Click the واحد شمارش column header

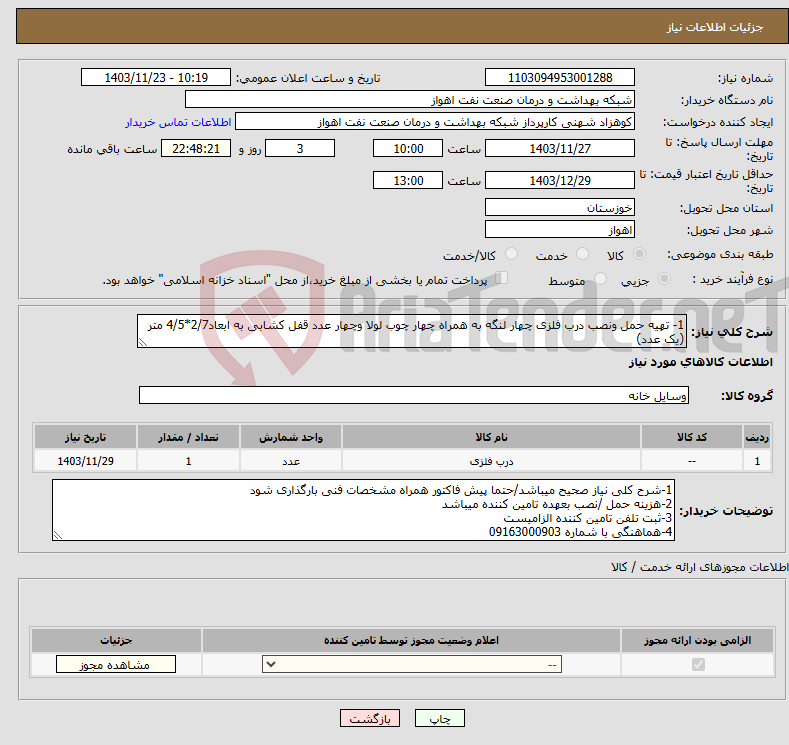click(291, 437)
